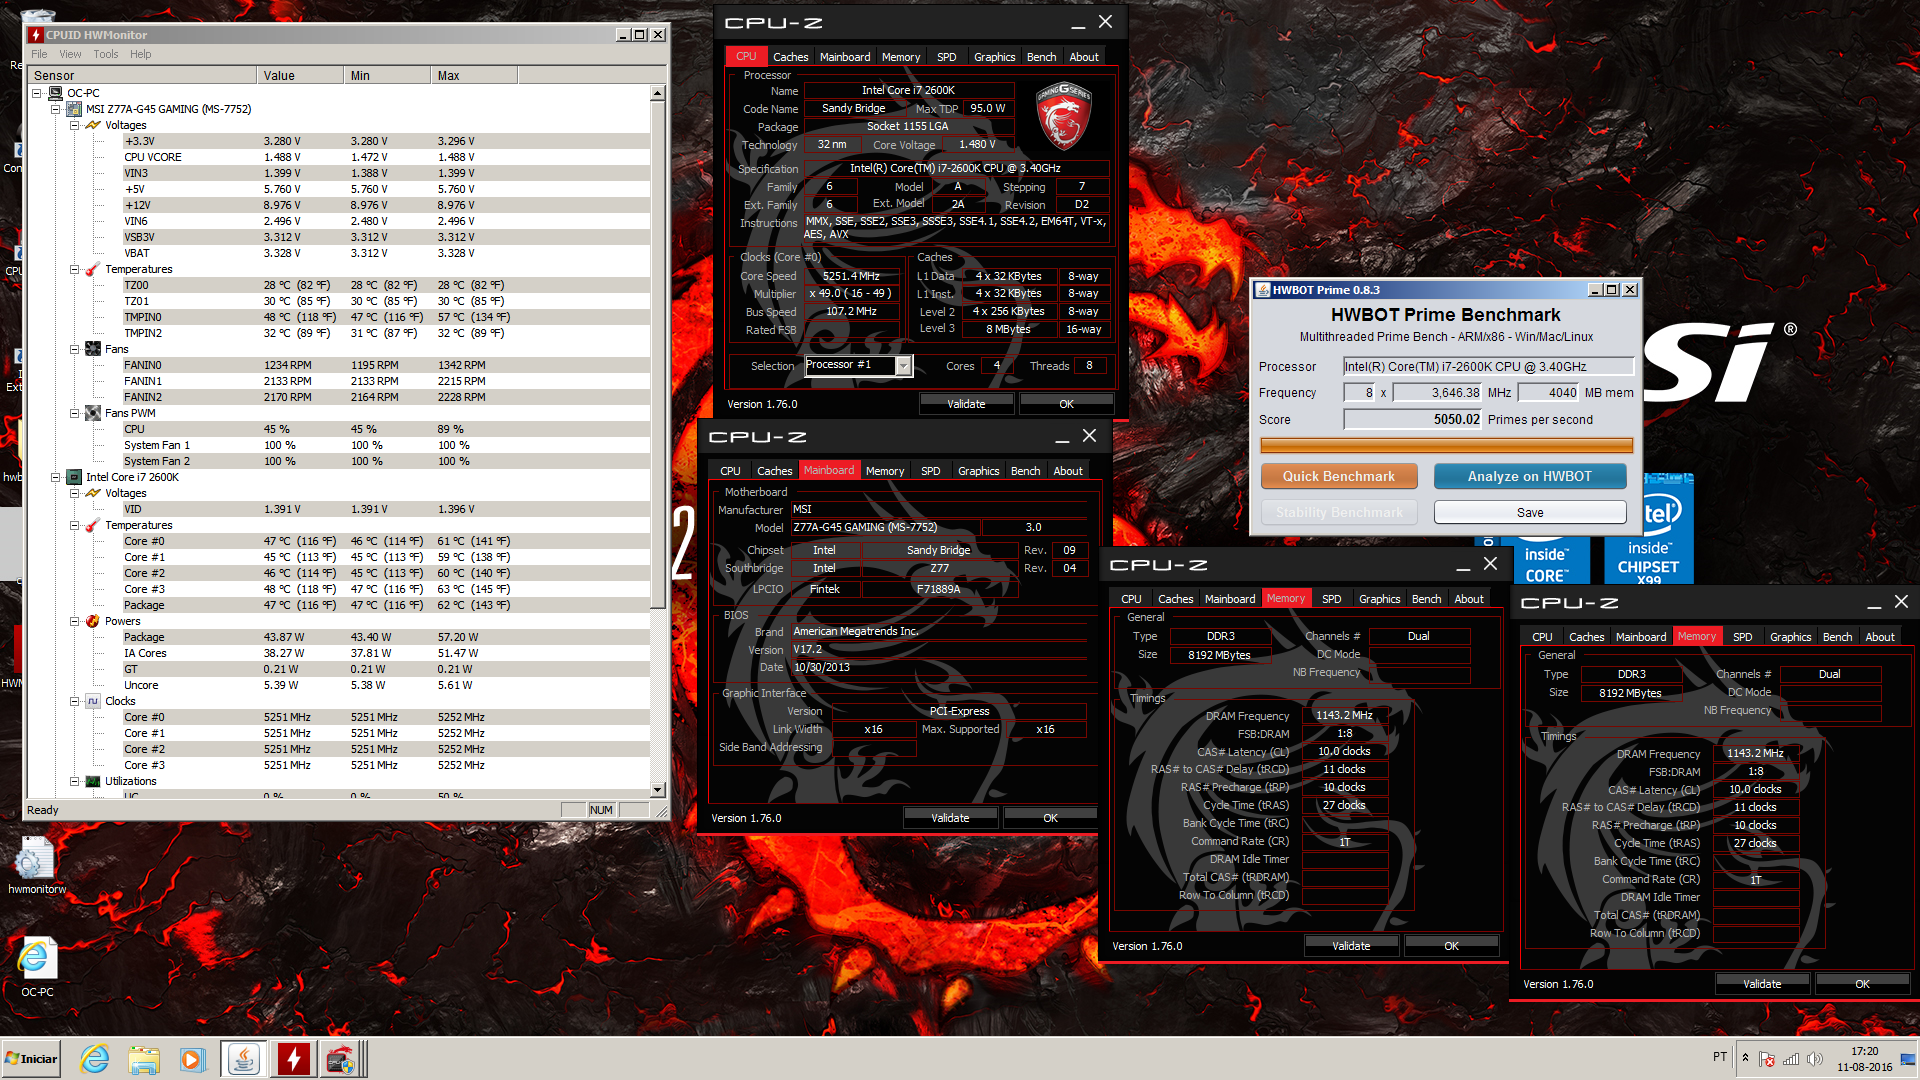Click the network signal tray icon
The height and width of the screenshot is (1080, 1920).
[1791, 1059]
